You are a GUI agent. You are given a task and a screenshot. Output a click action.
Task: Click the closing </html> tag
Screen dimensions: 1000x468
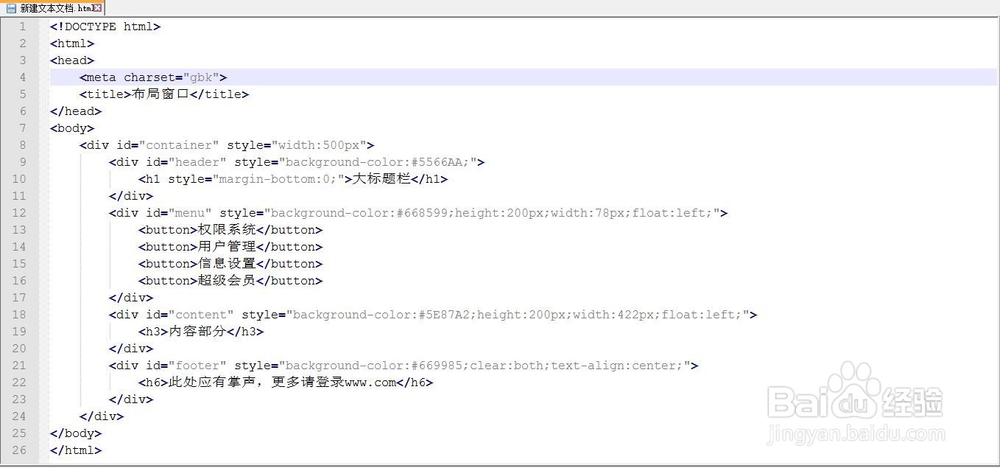click(76, 450)
